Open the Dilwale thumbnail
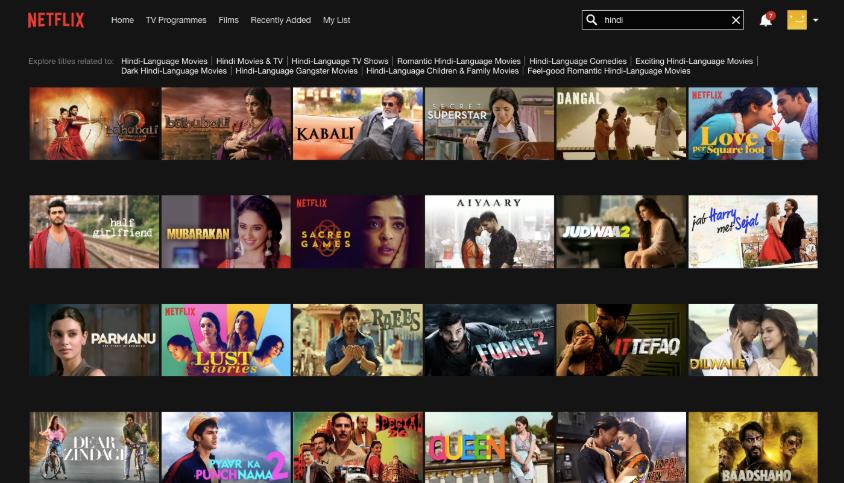 tap(753, 340)
